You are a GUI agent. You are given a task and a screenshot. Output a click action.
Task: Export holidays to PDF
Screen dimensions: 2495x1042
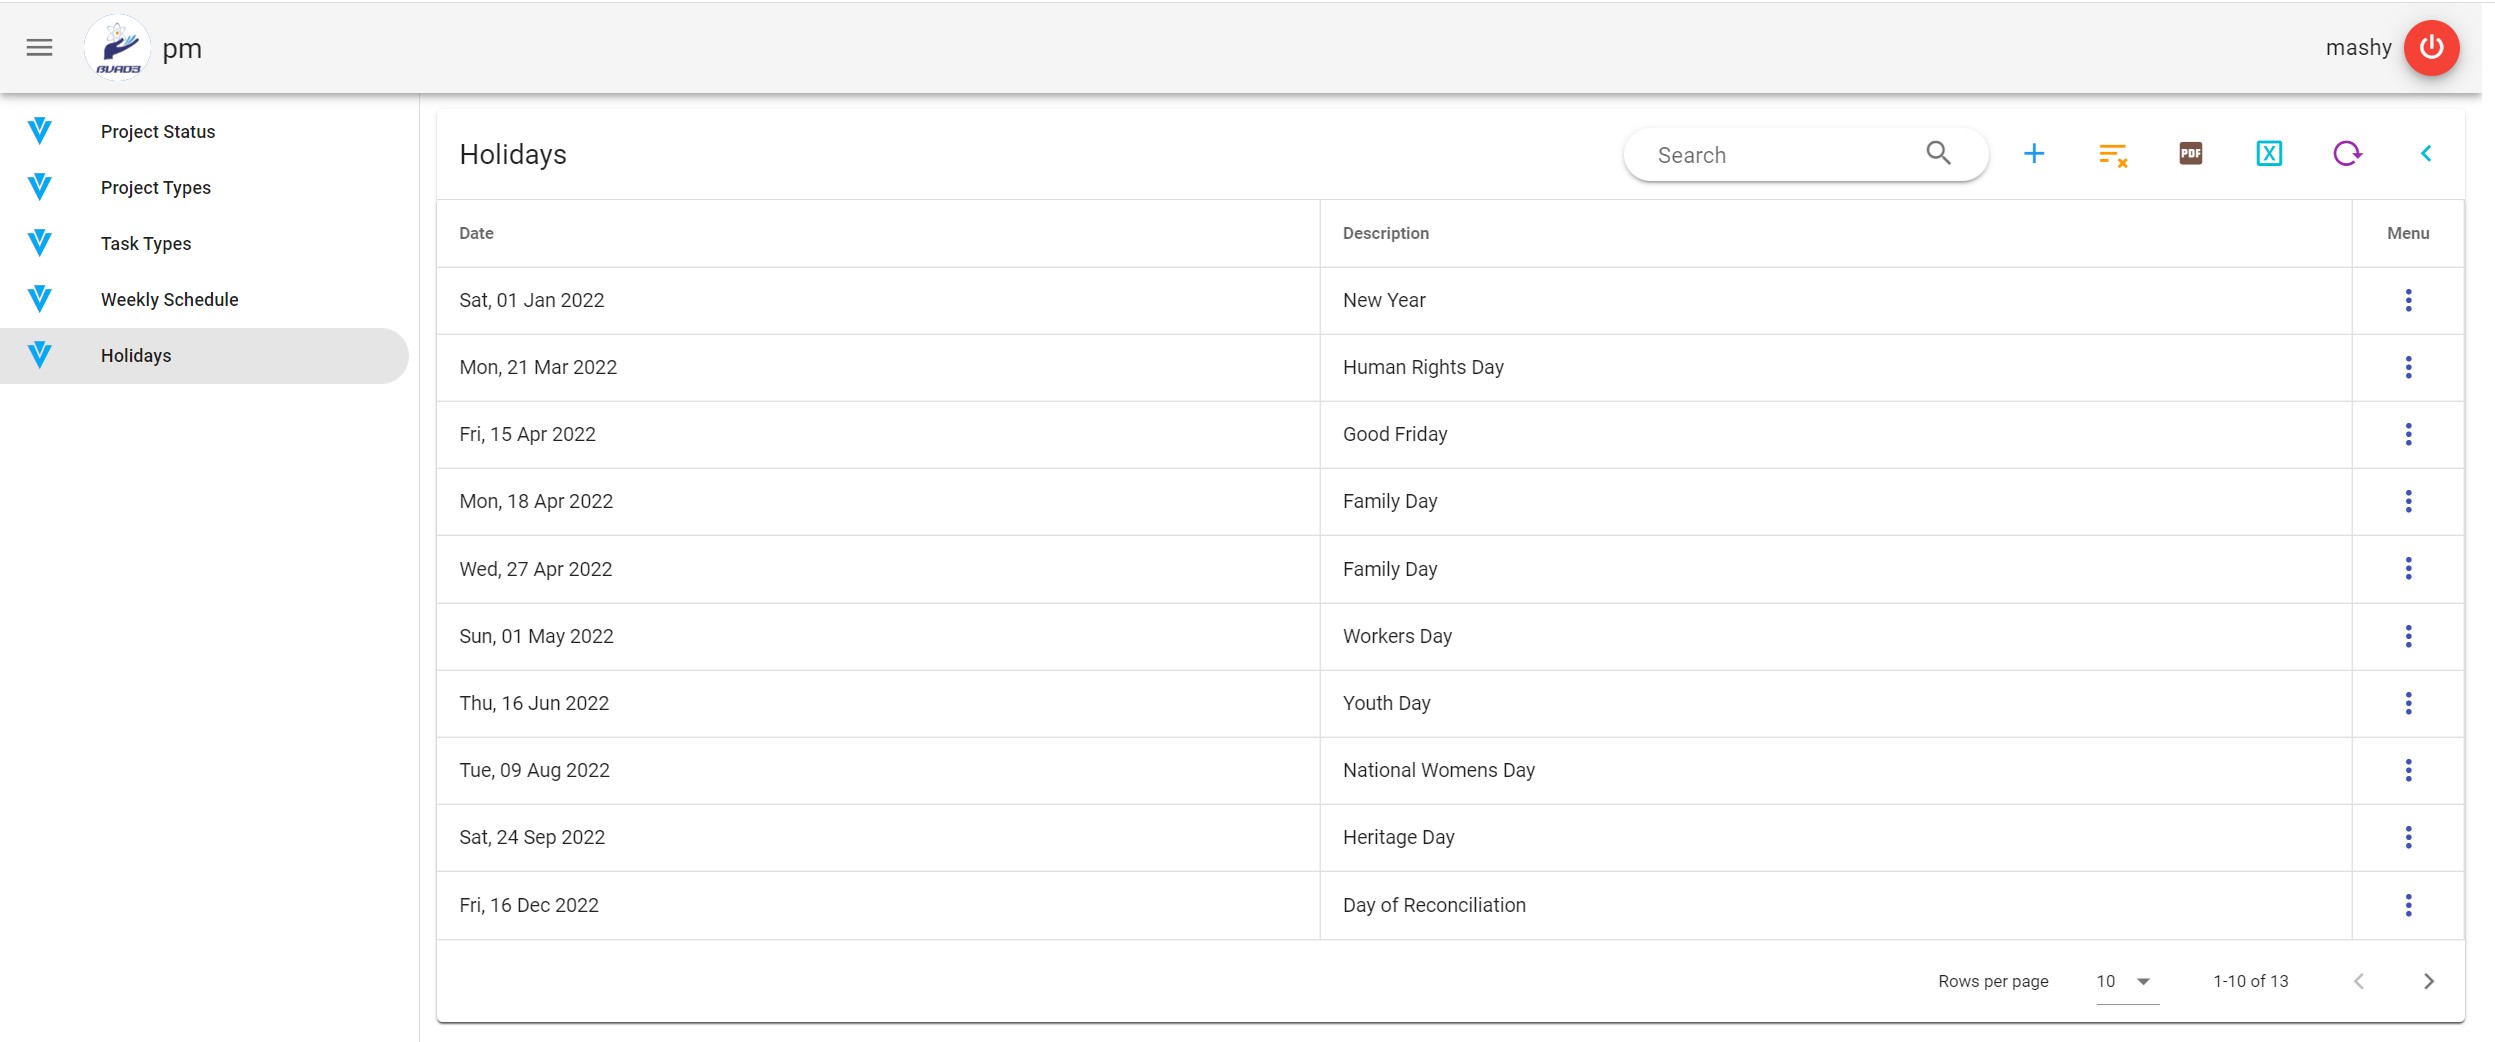pyautogui.click(x=2190, y=154)
